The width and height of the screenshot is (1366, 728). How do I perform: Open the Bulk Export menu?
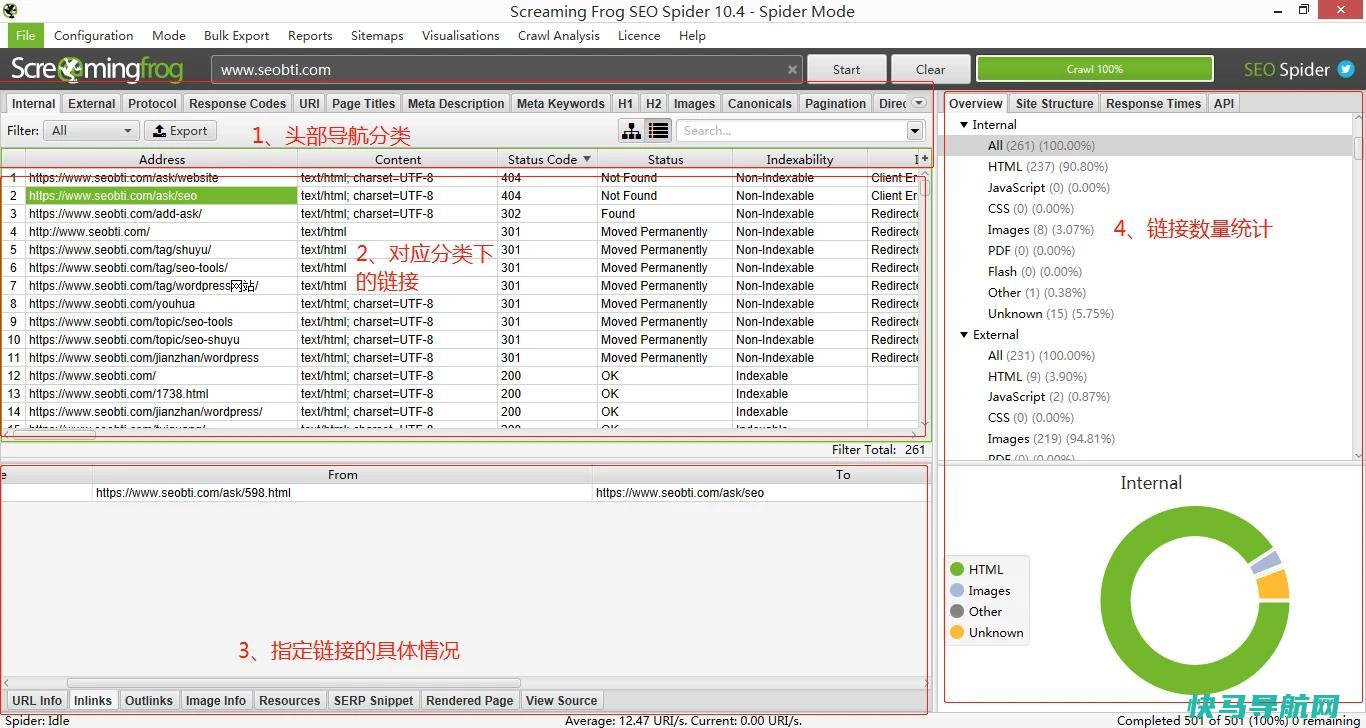coord(237,35)
